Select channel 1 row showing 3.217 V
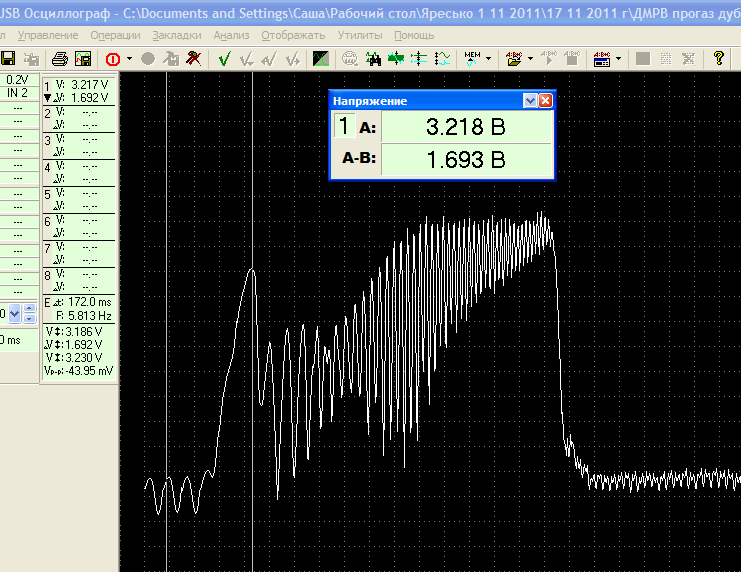This screenshot has height=572, width=741. pos(79,91)
